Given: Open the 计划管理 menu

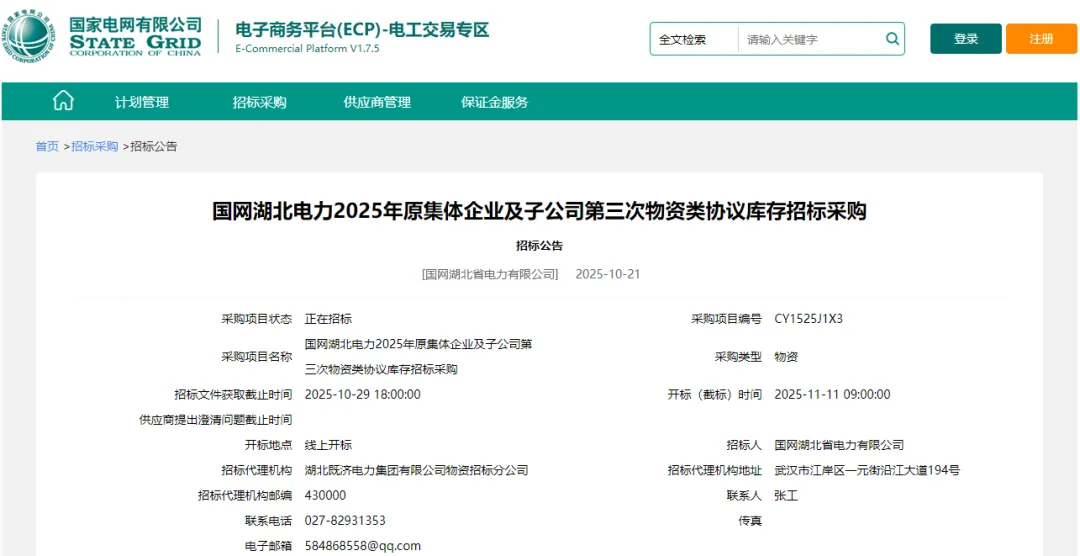Looking at the screenshot, I should (x=141, y=102).
